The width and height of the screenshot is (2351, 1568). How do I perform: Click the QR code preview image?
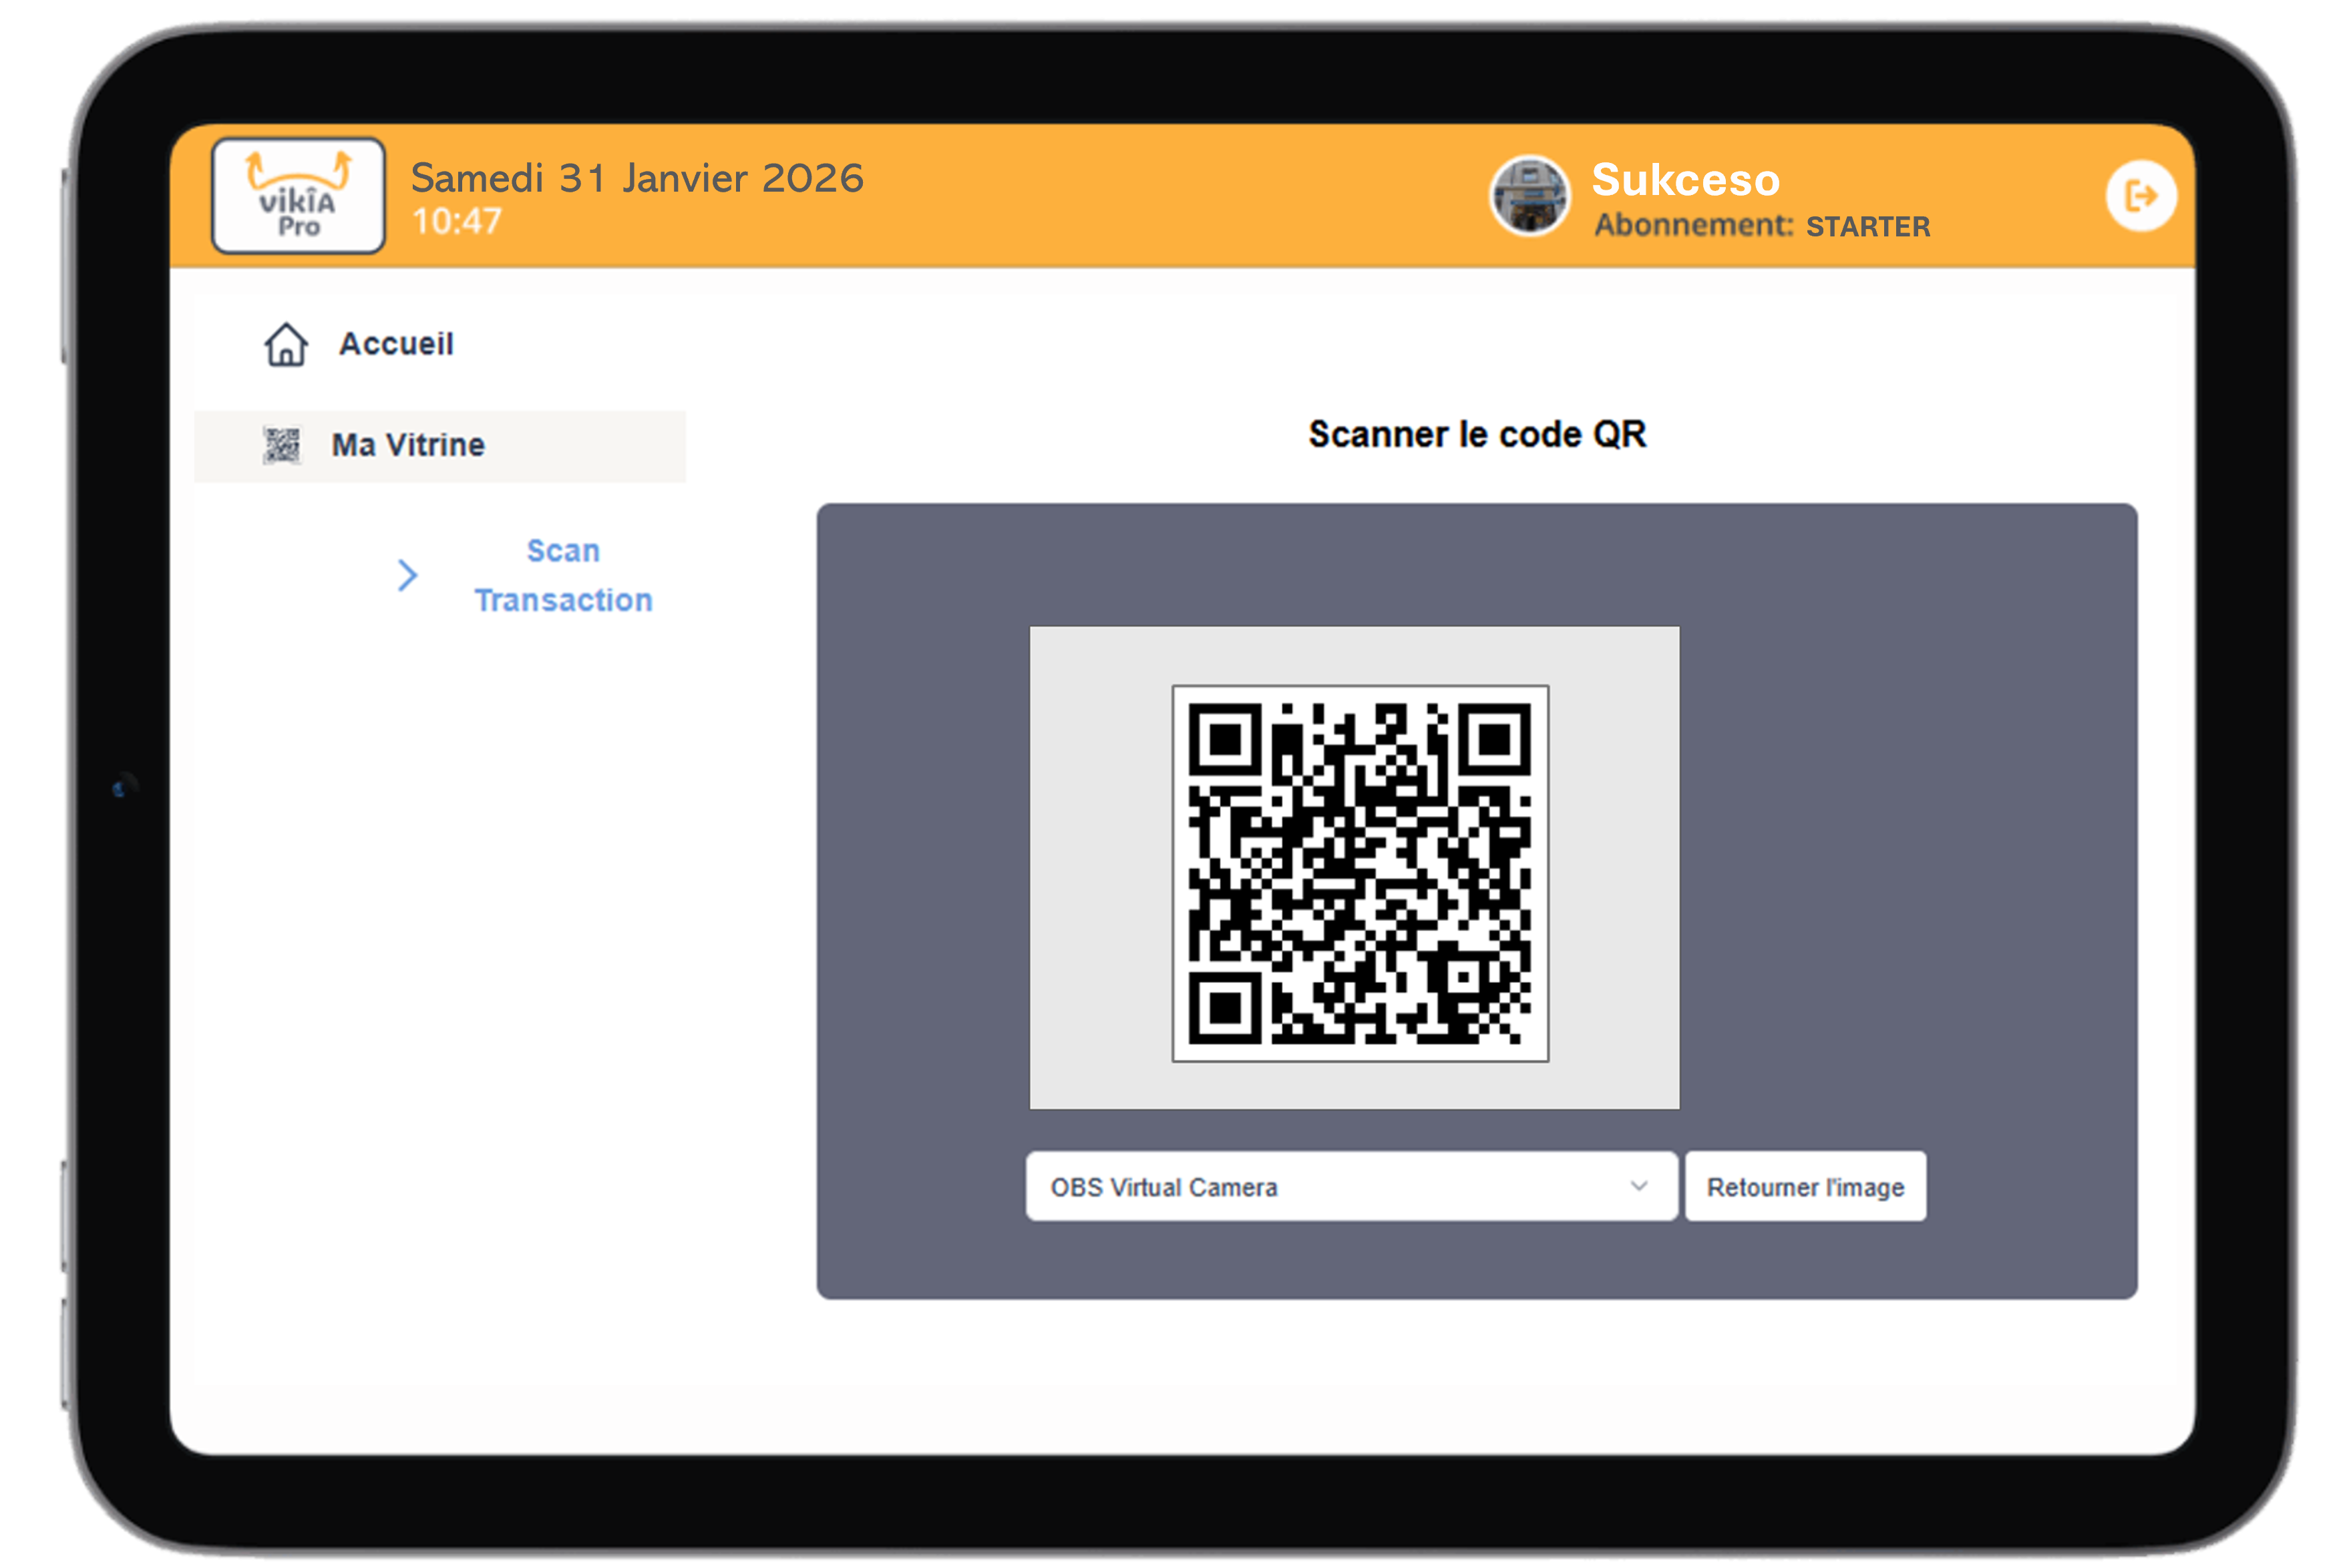(x=1360, y=873)
